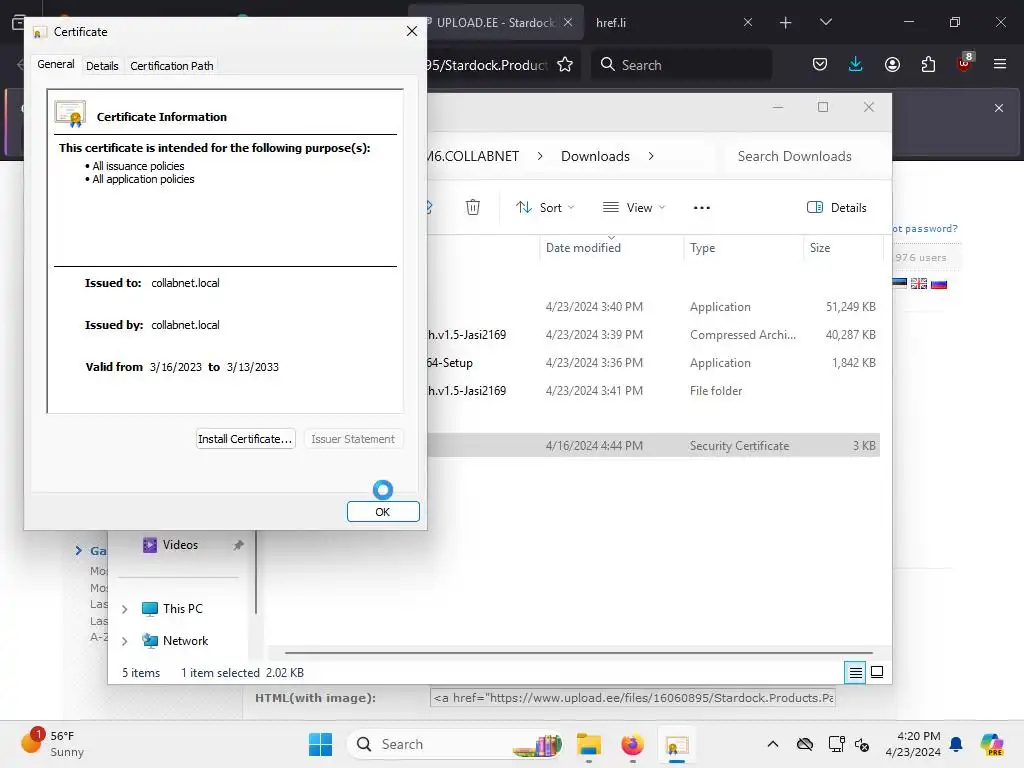The width and height of the screenshot is (1024, 768).
Task: Unpin Videos using the pin icon
Action: pos(238,545)
